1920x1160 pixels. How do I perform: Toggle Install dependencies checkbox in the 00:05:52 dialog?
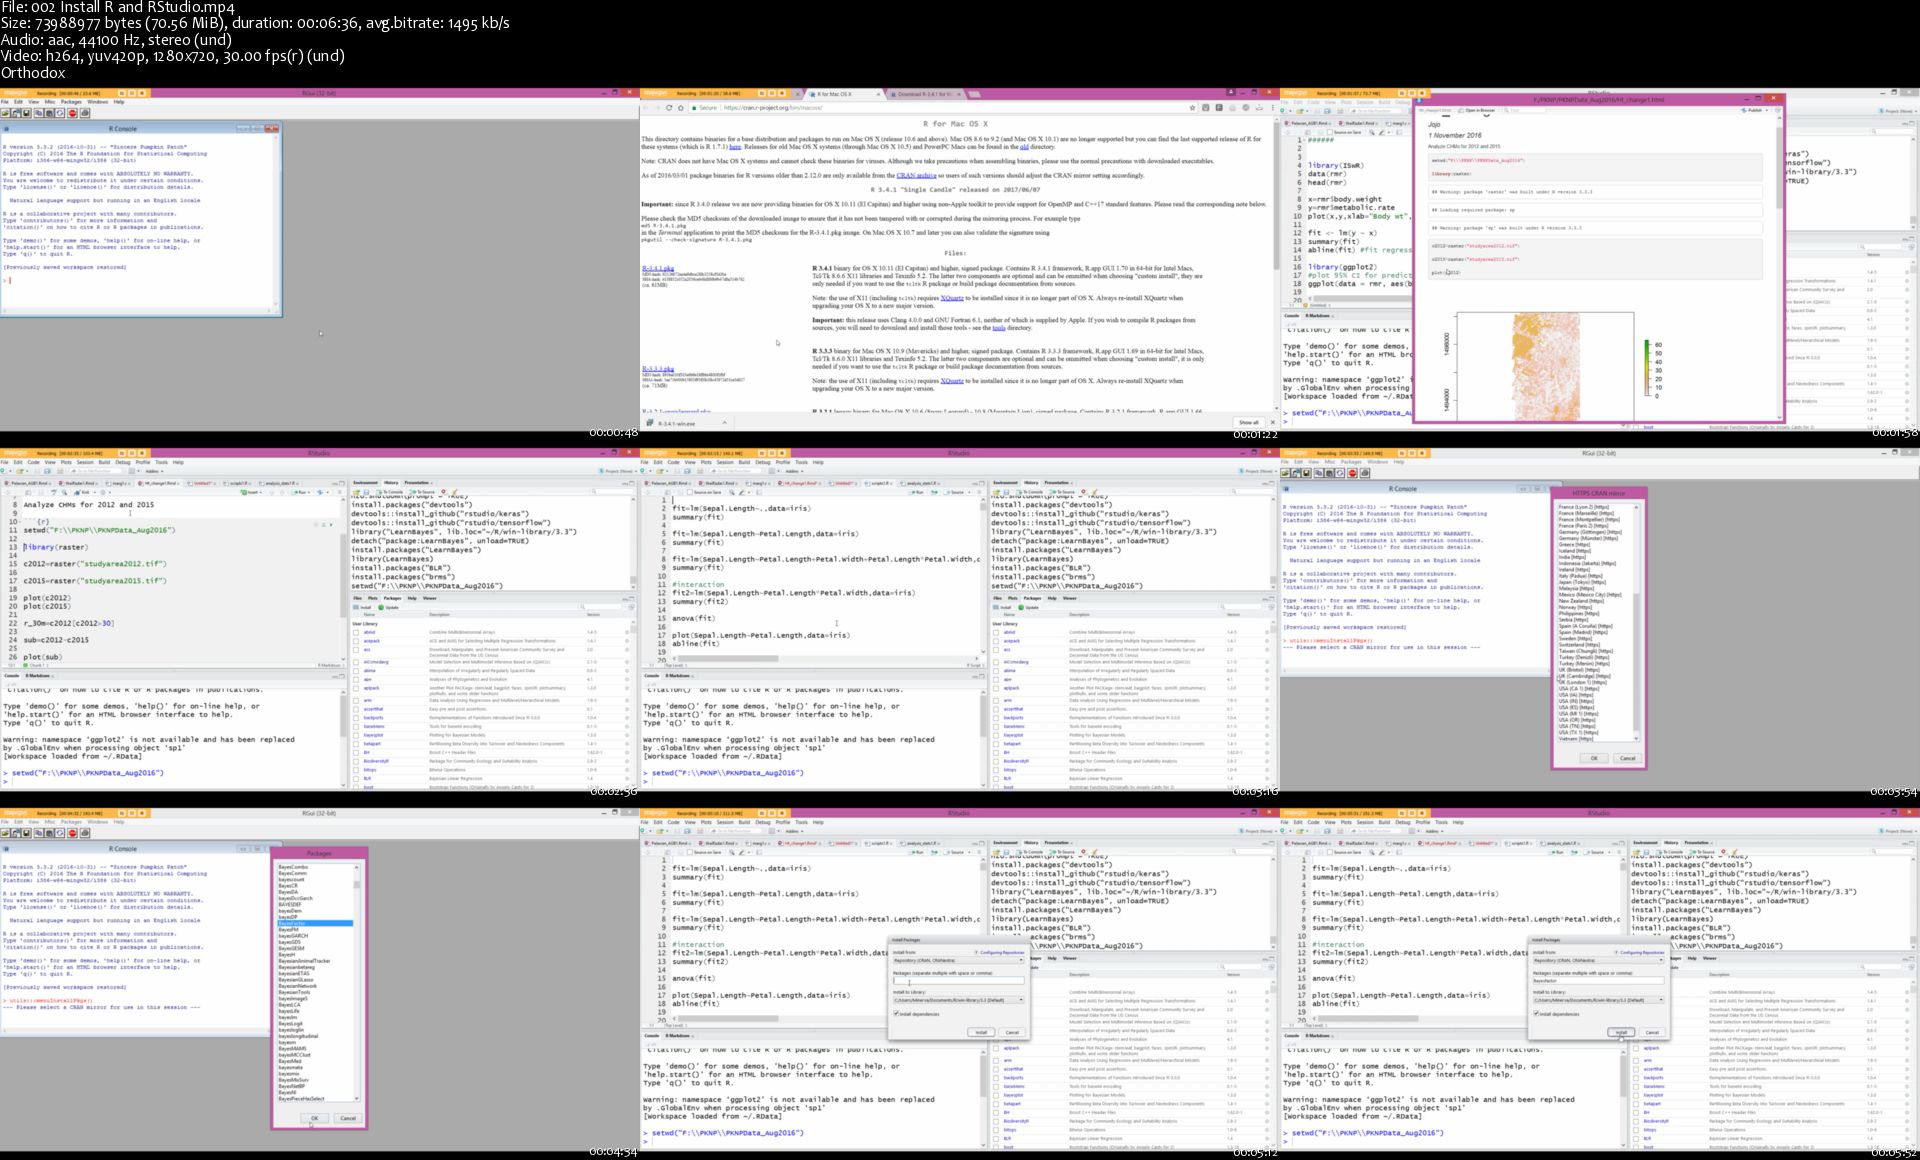pyautogui.click(x=1536, y=1013)
